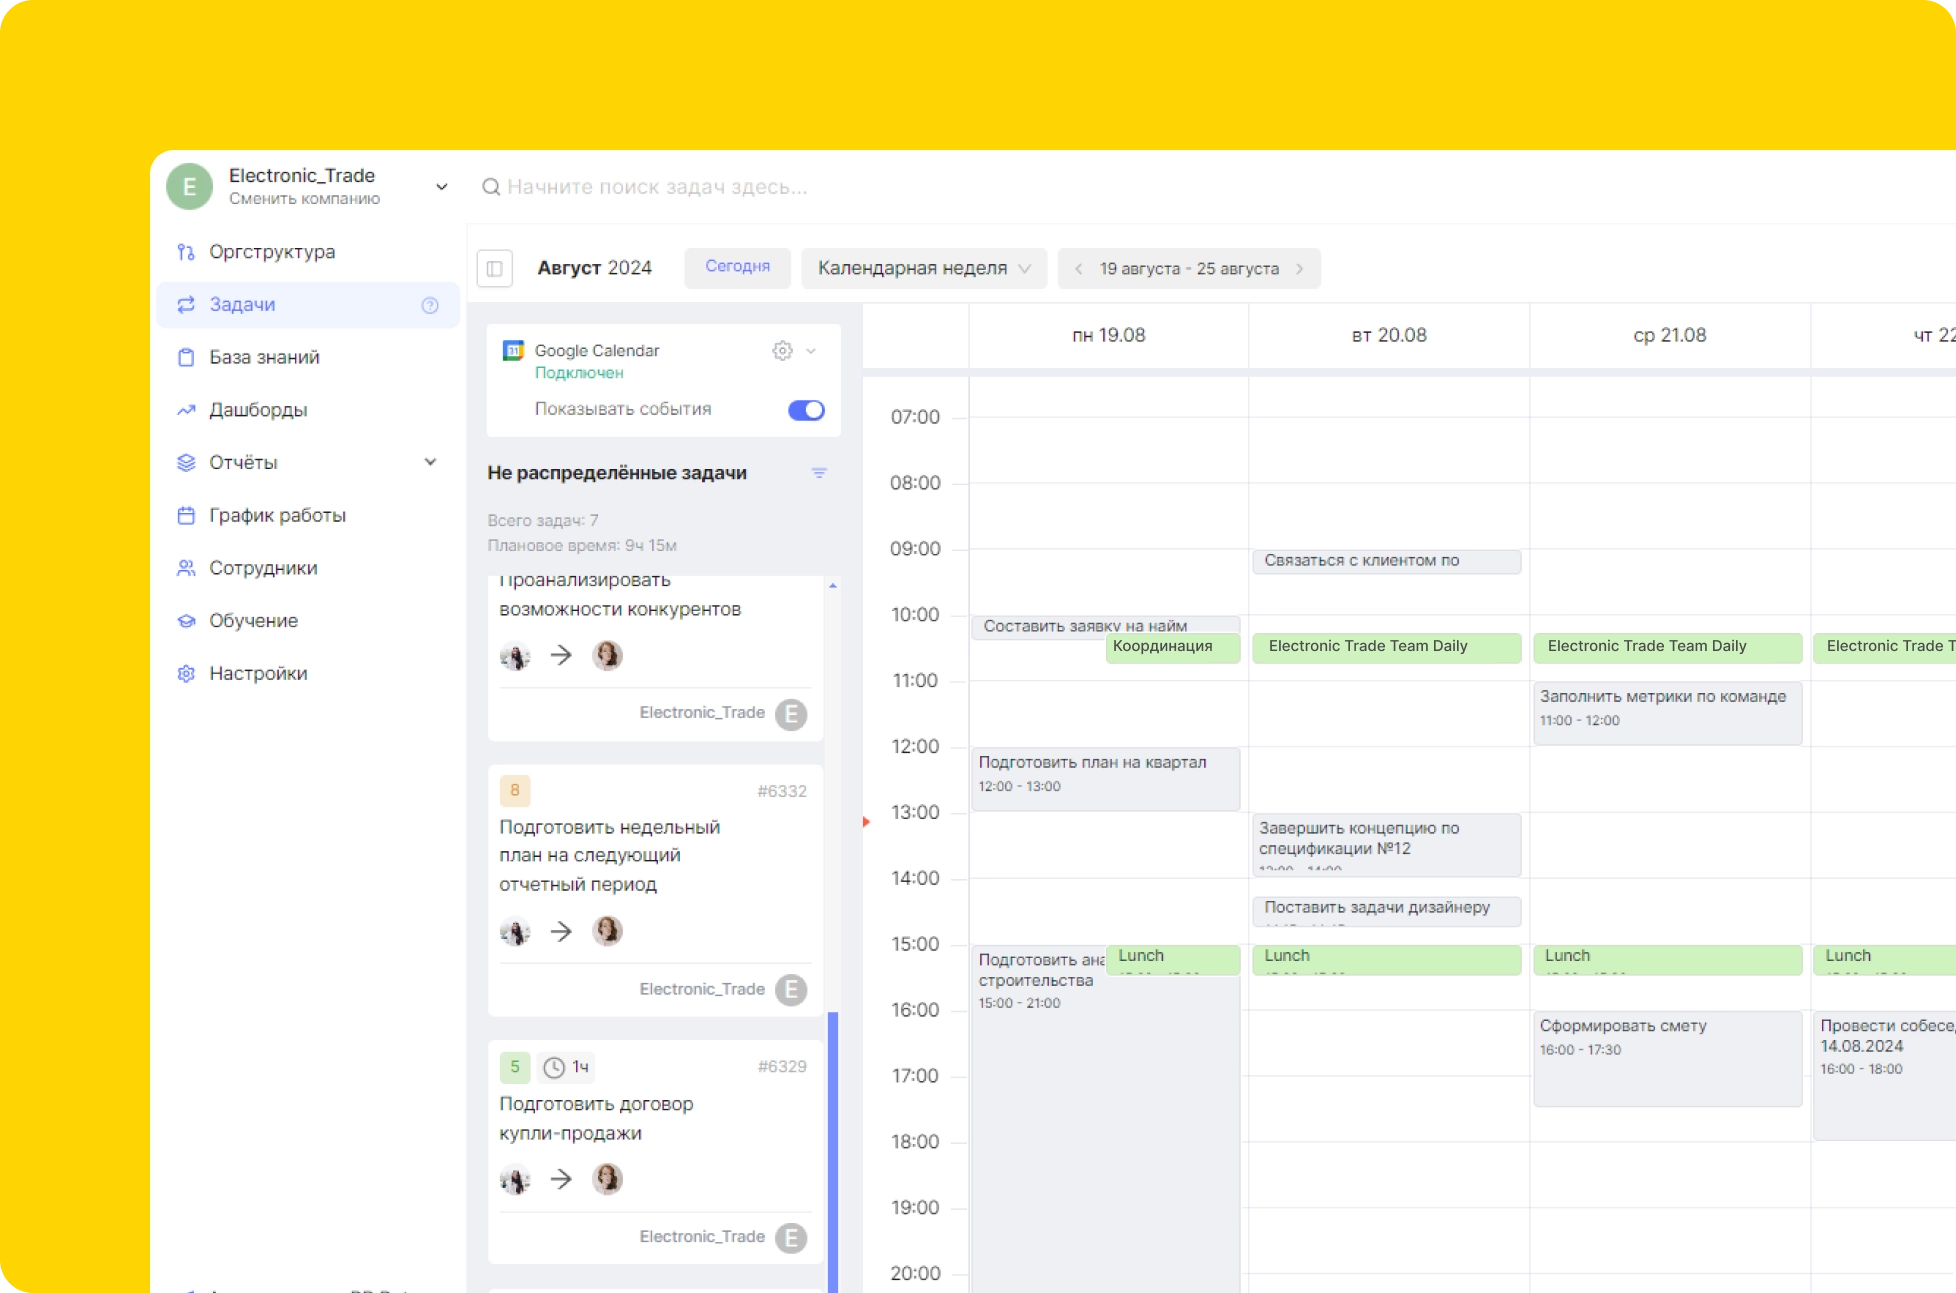Image resolution: width=1956 pixels, height=1293 pixels.
Task: Click the current time red marker
Action: [x=866, y=822]
